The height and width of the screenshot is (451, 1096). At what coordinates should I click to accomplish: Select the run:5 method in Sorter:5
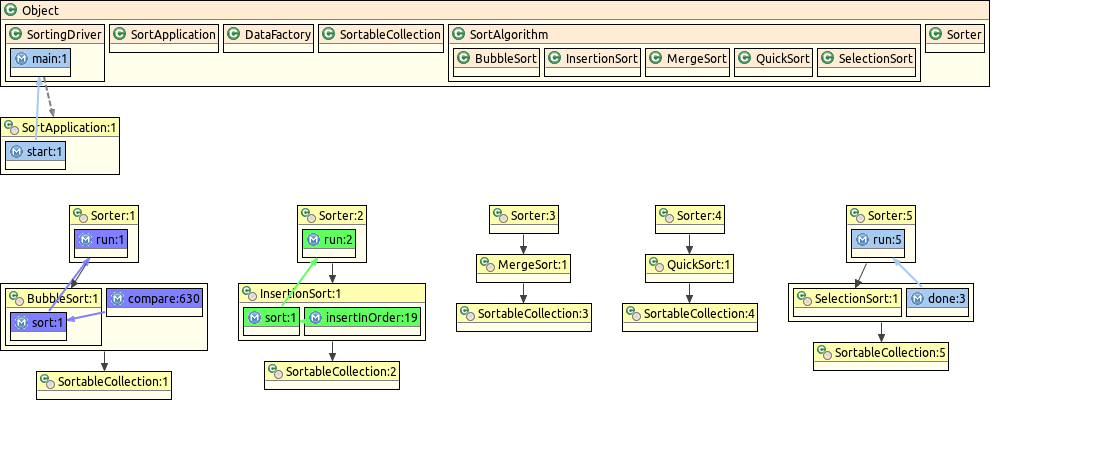click(x=877, y=240)
